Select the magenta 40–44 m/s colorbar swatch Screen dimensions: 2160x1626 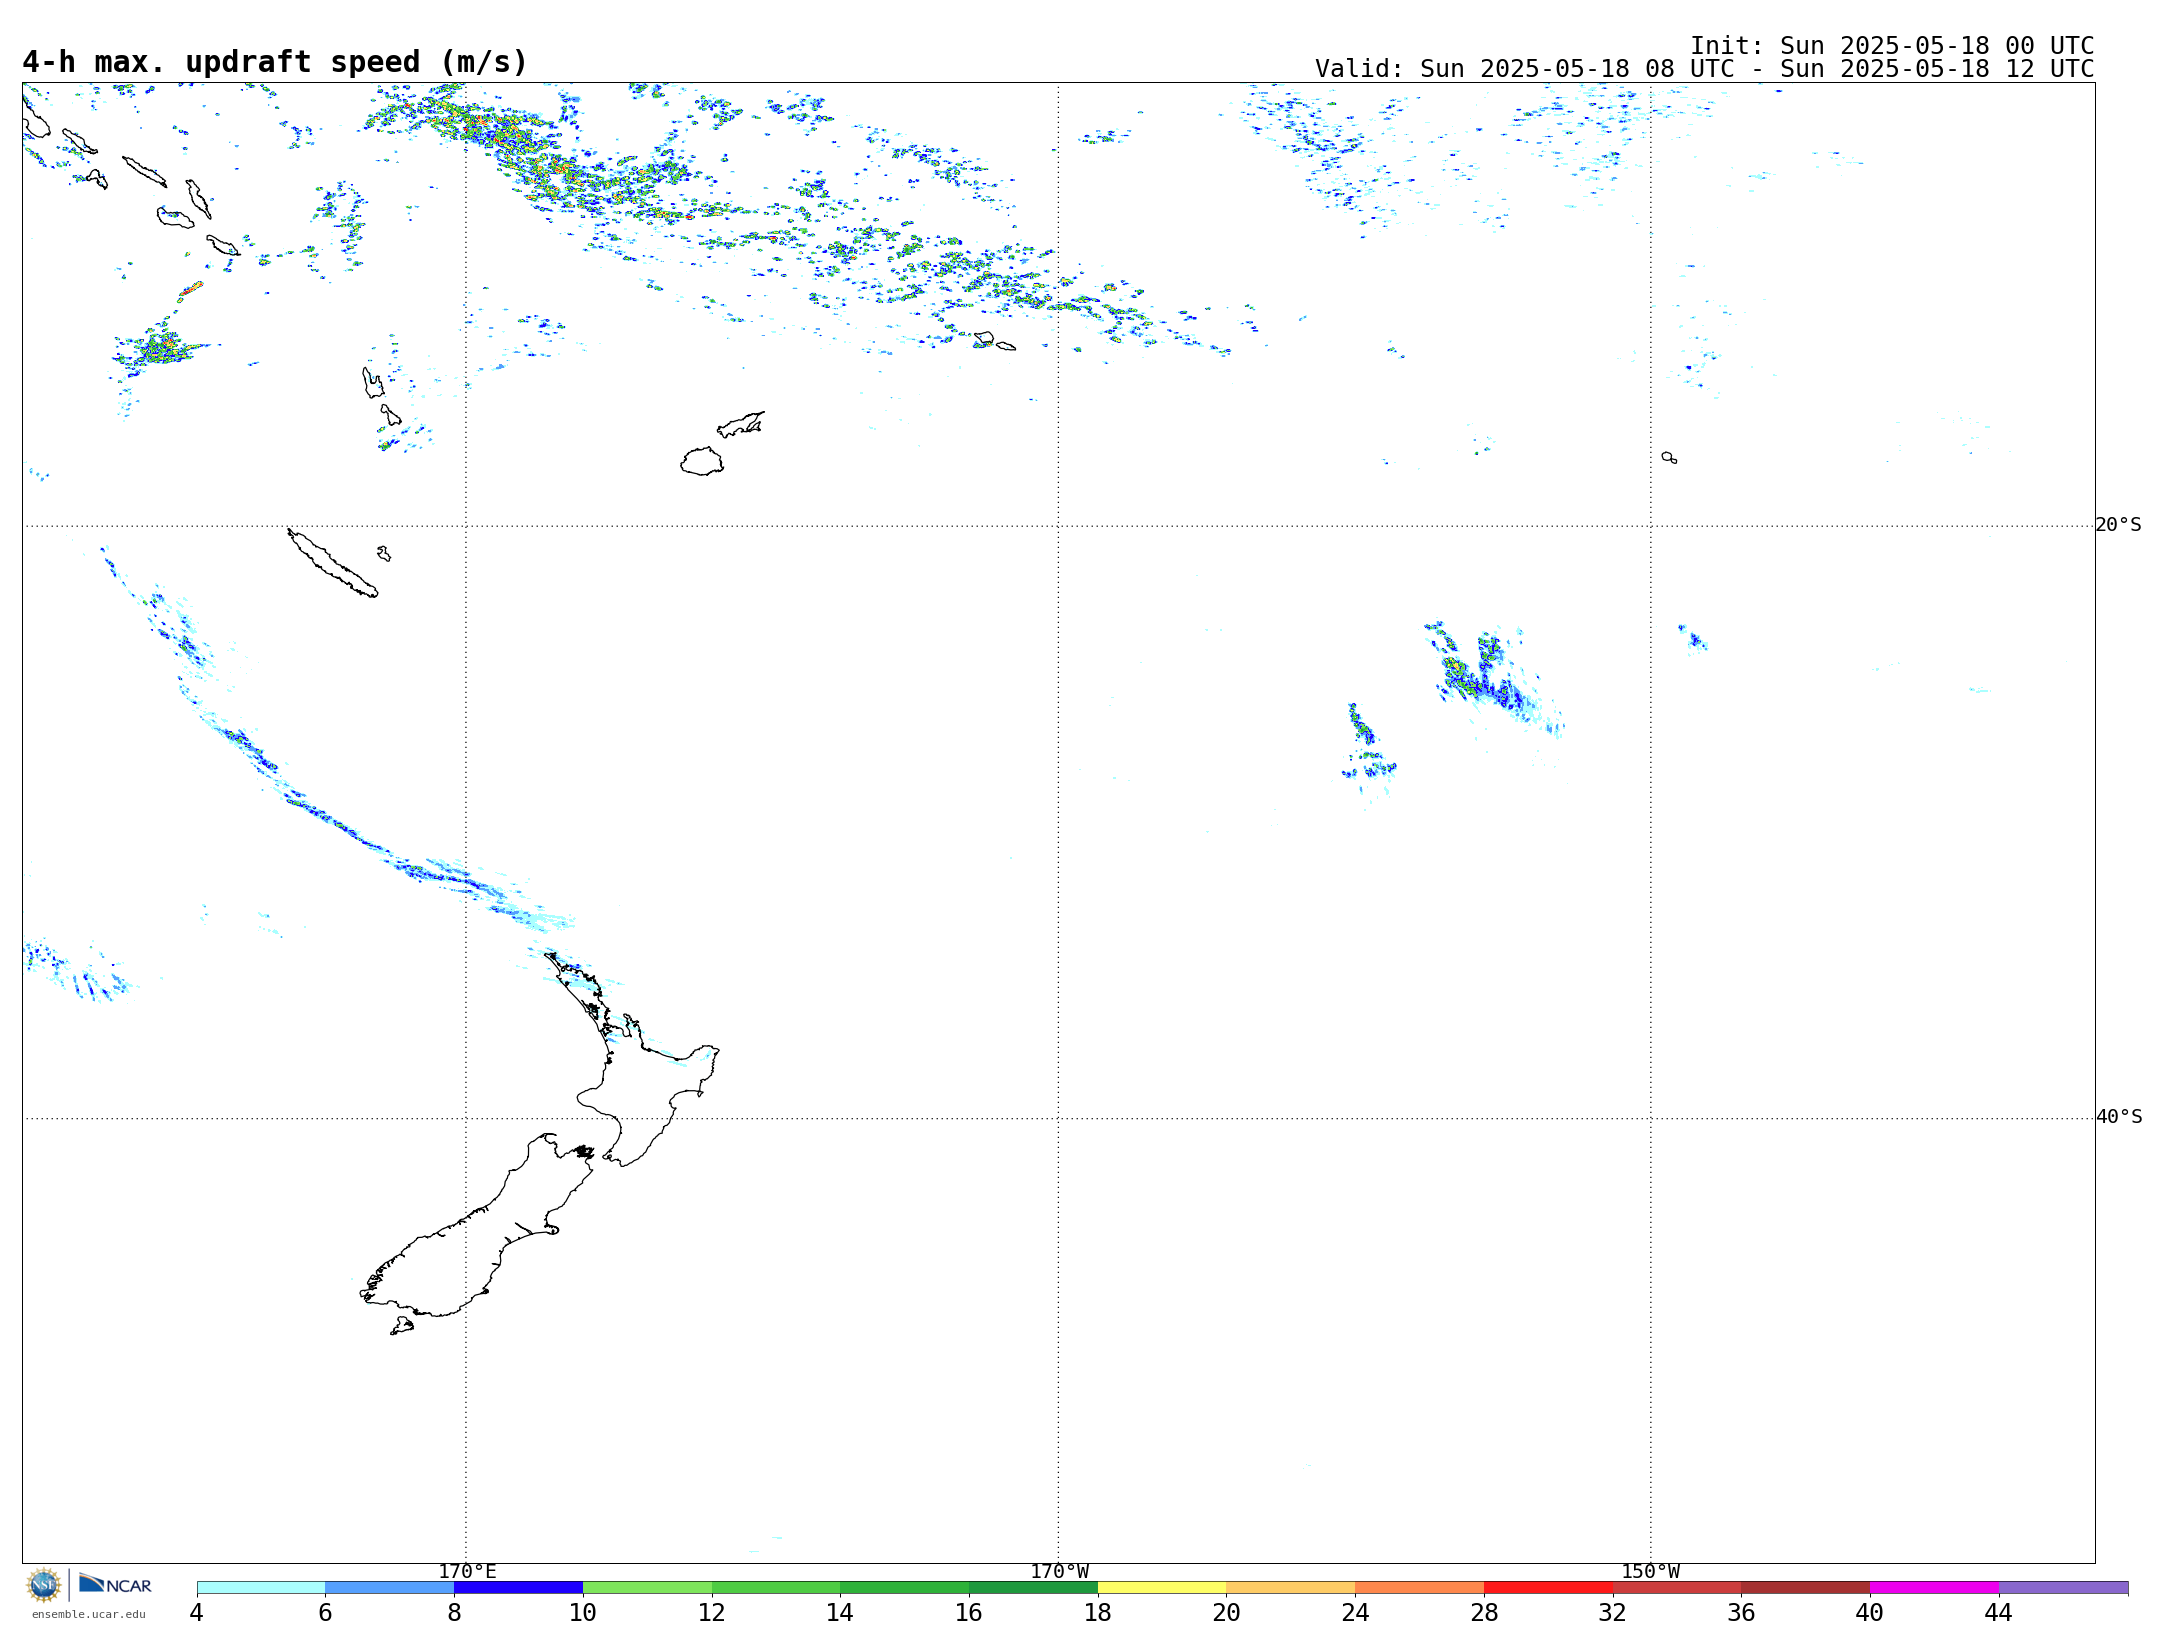[x=1934, y=1588]
